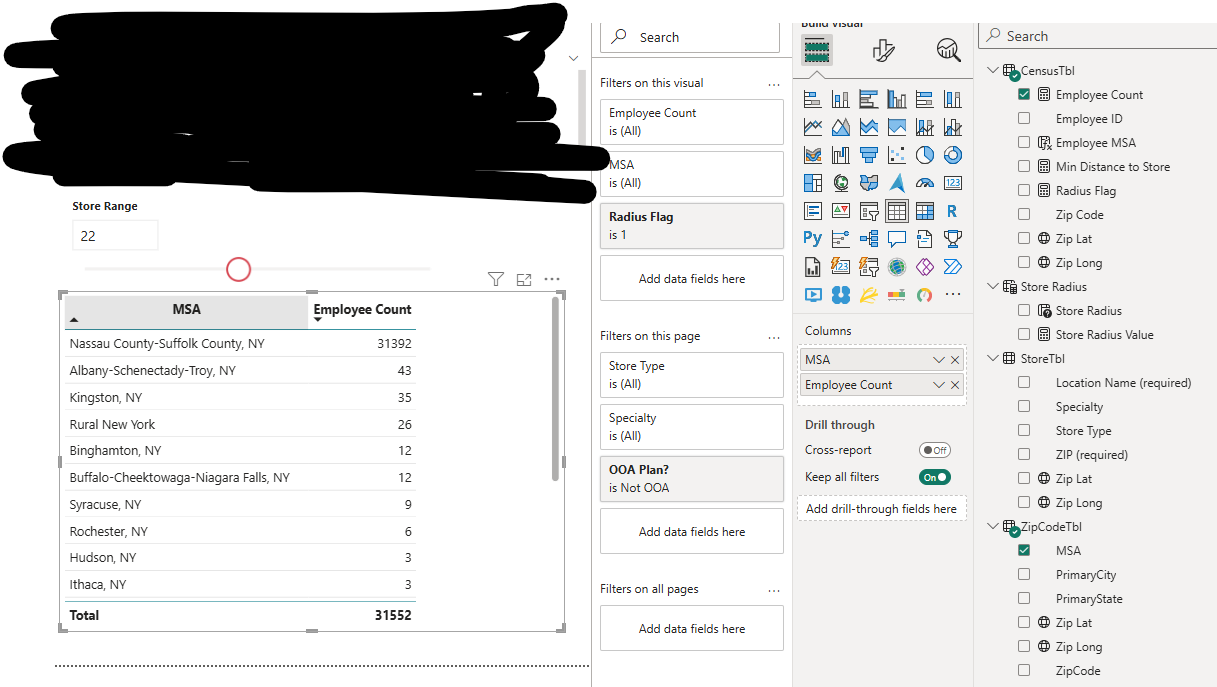Viewport: 1217px width, 687px height.
Task: Enter focus mode on the table visual
Action: [523, 279]
